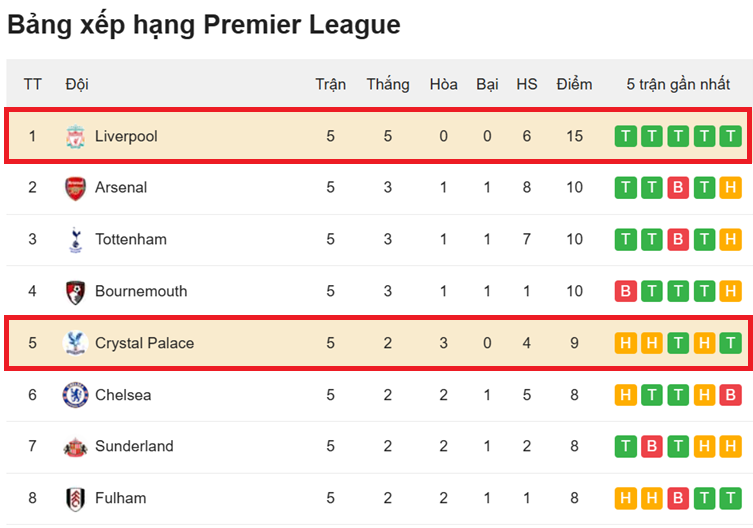This screenshot has height=528, width=753.
Task: Click Chelsea's last red B form badge
Action: [x=730, y=395]
